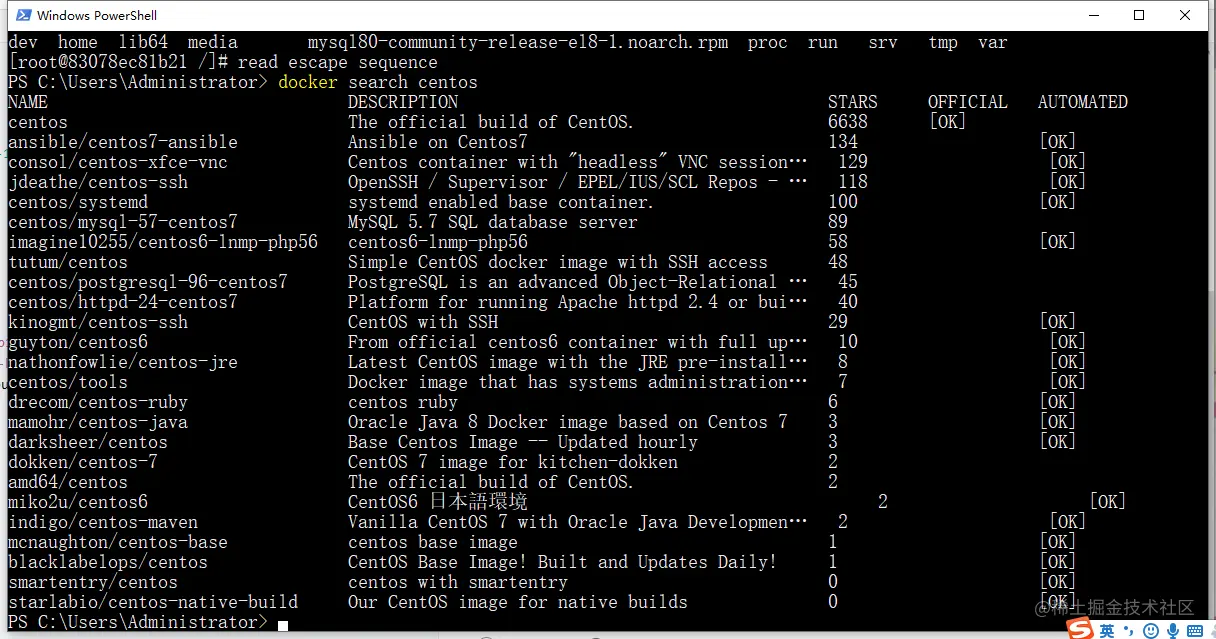Click the [OK] under OFFICIAL for centos
The width and height of the screenshot is (1216, 639).
click(x=948, y=122)
